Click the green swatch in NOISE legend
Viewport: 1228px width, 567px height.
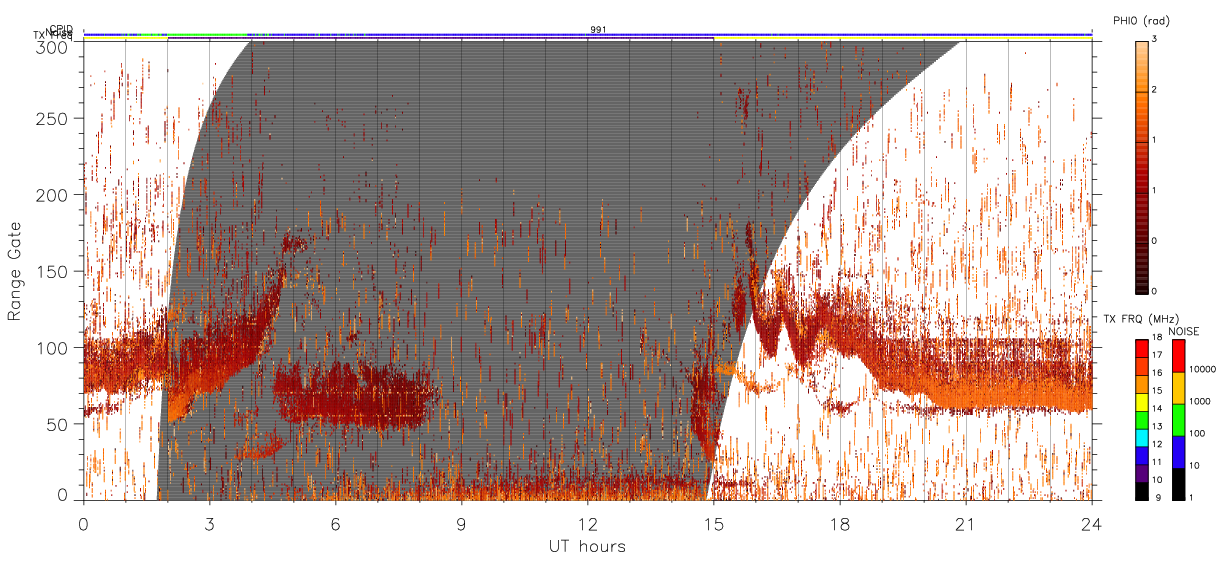point(1178,420)
